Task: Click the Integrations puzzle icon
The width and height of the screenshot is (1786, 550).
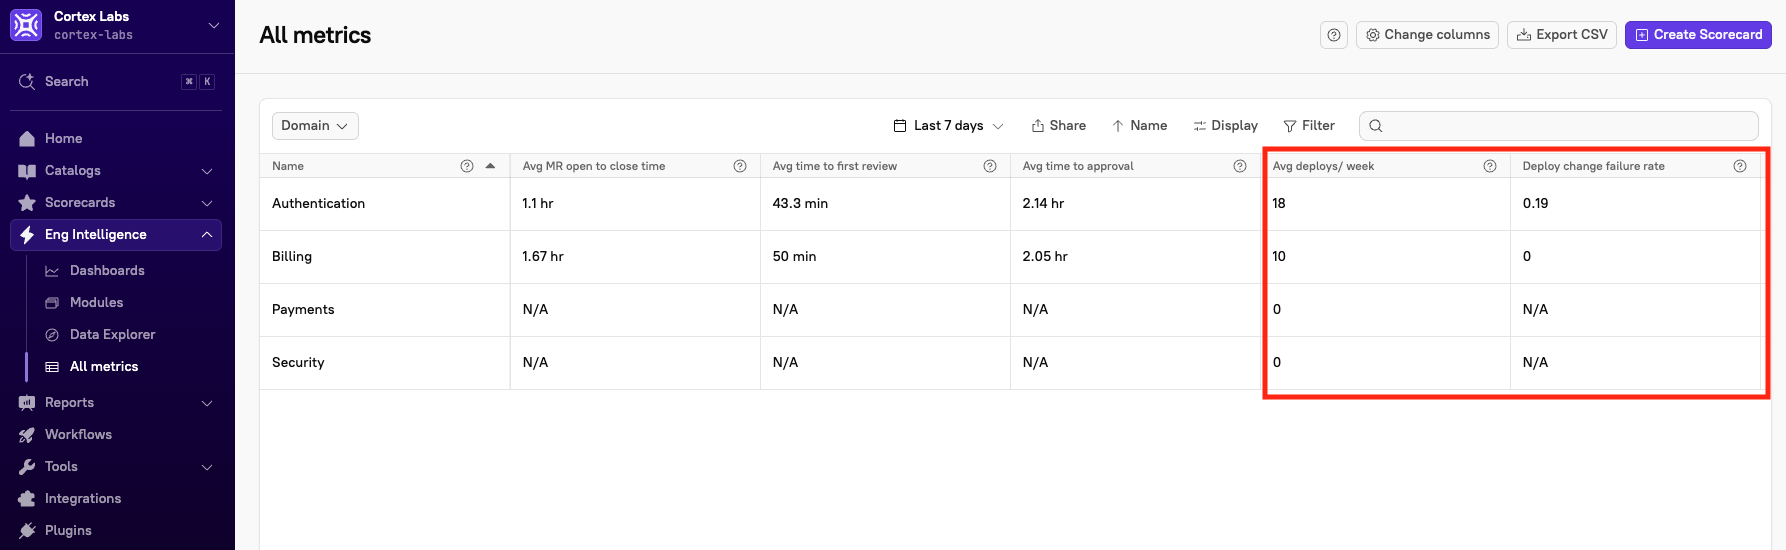Action: tap(27, 499)
